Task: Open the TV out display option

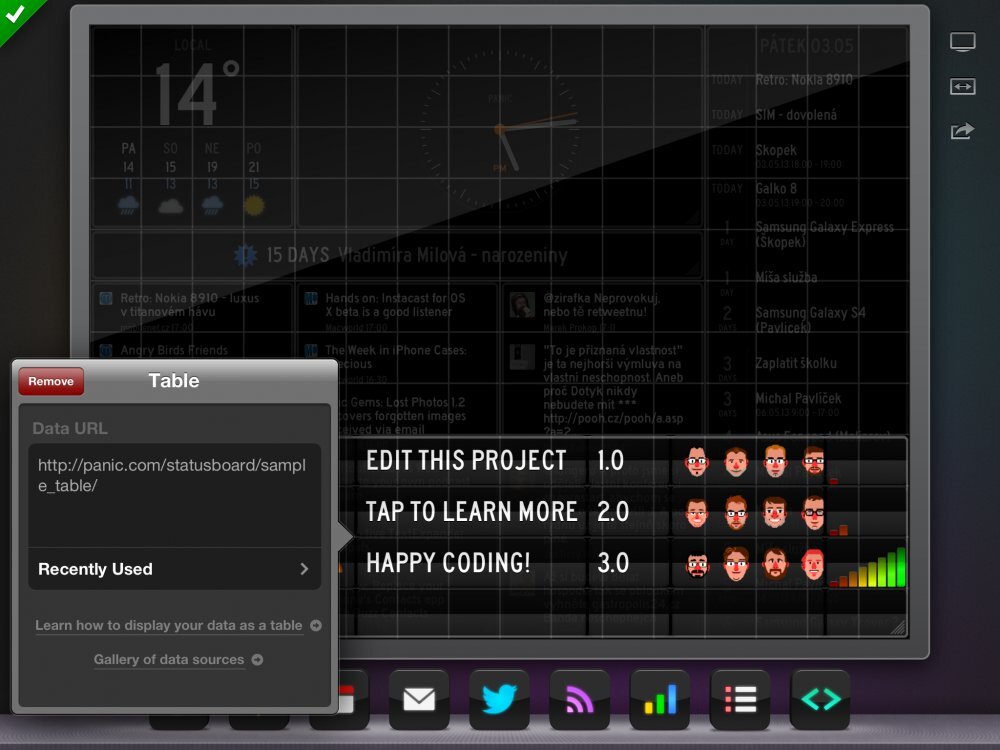Action: [961, 41]
